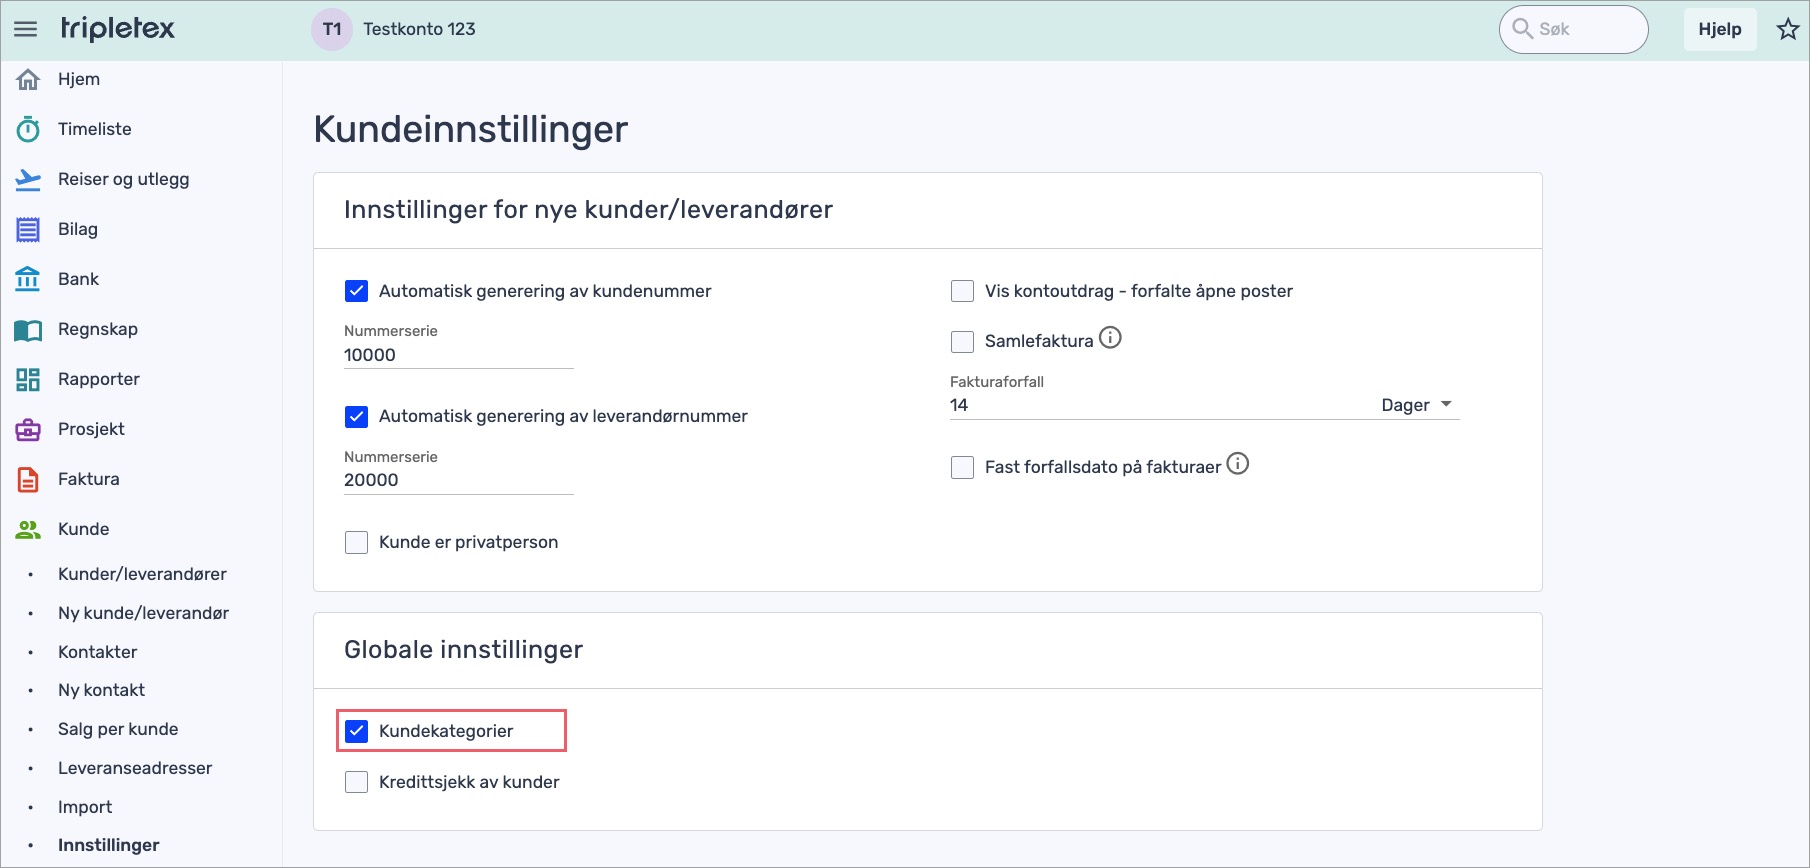This screenshot has width=1810, height=868.
Task: Open Rapporter in the sidebar
Action: (x=99, y=379)
